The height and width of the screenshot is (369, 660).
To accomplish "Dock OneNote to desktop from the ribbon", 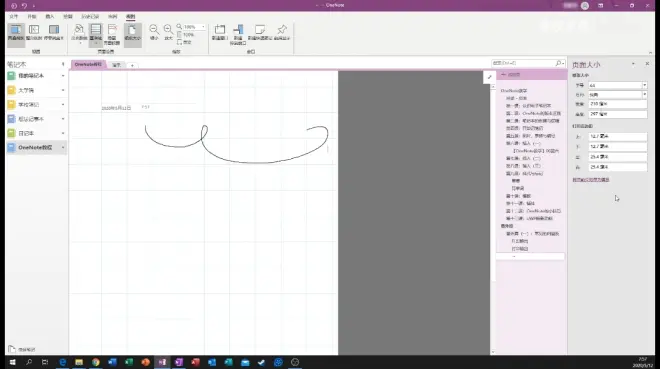I will tap(53, 32).
